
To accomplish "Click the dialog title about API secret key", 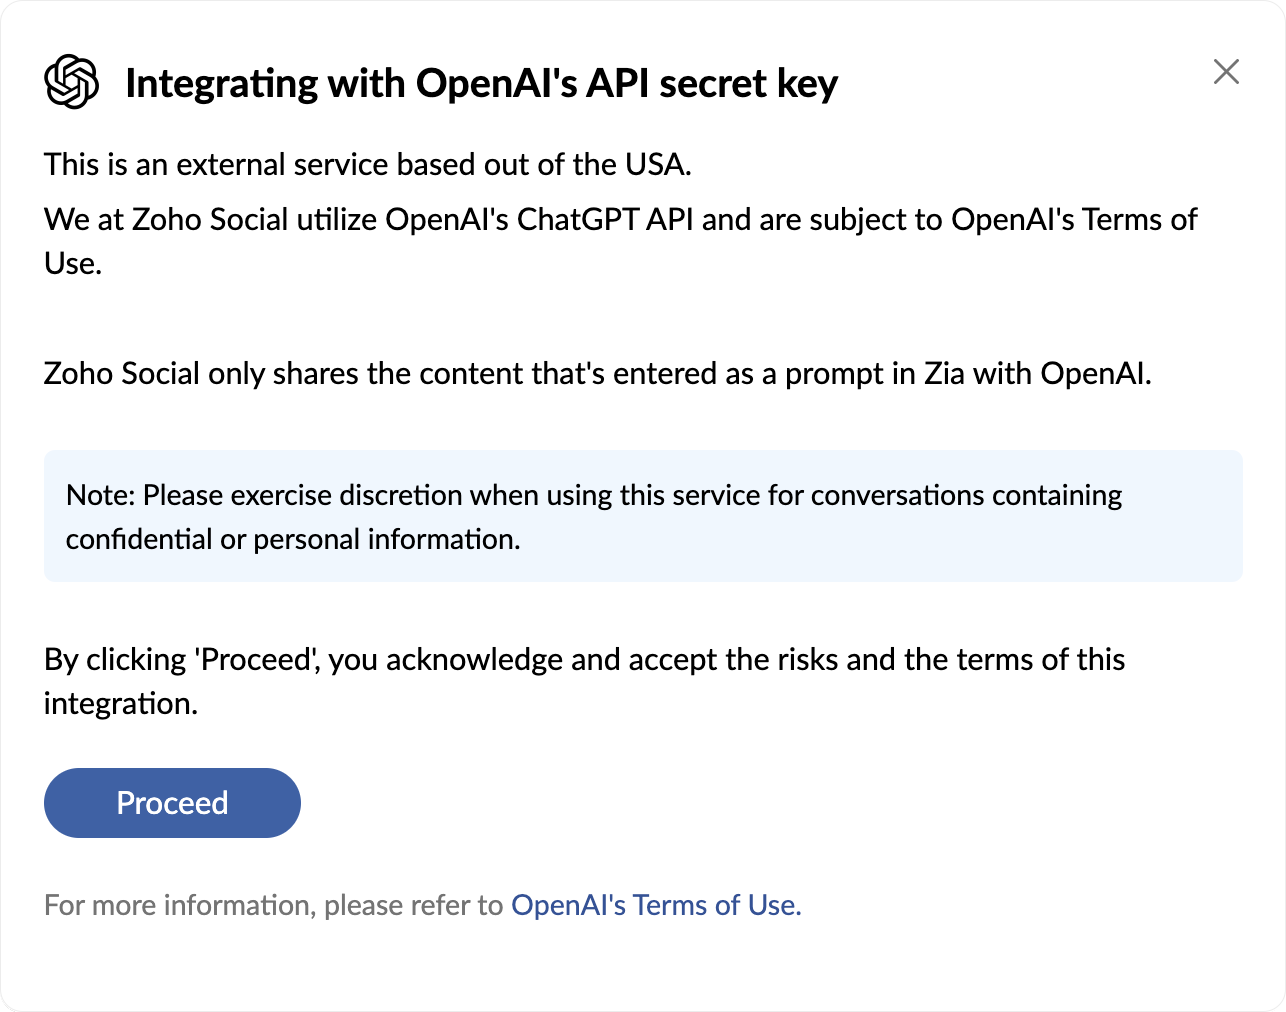I will 481,84.
